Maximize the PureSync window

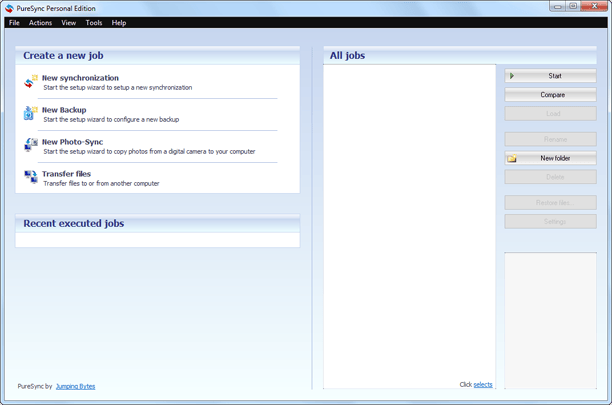[573, 6]
